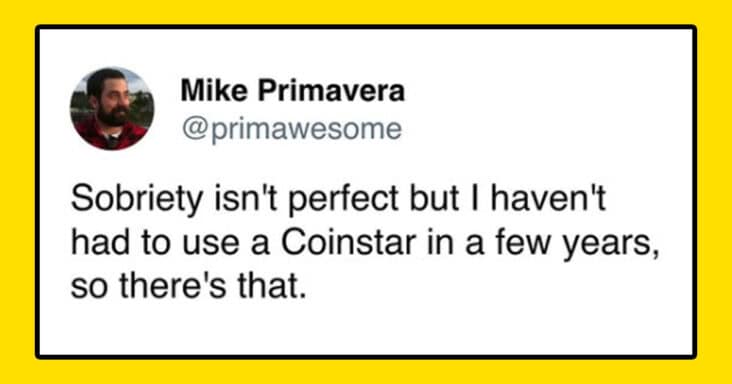Click the @ symbol in the handle
Image resolution: width=732 pixels, height=384 pixels.
pyautogui.click(x=193, y=130)
